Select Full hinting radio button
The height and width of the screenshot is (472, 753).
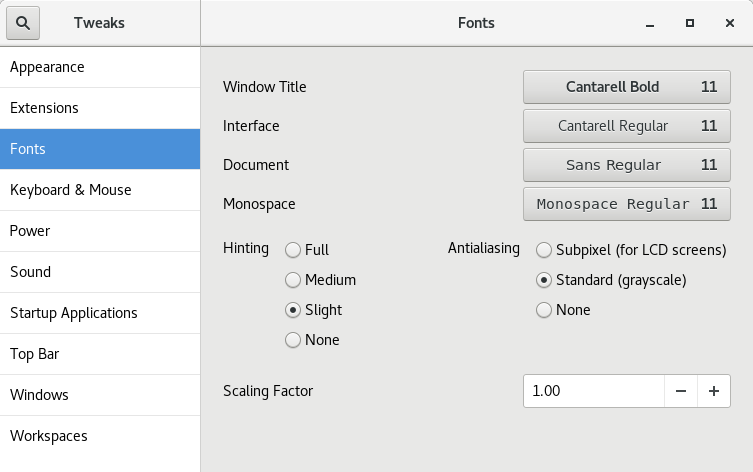pos(293,250)
